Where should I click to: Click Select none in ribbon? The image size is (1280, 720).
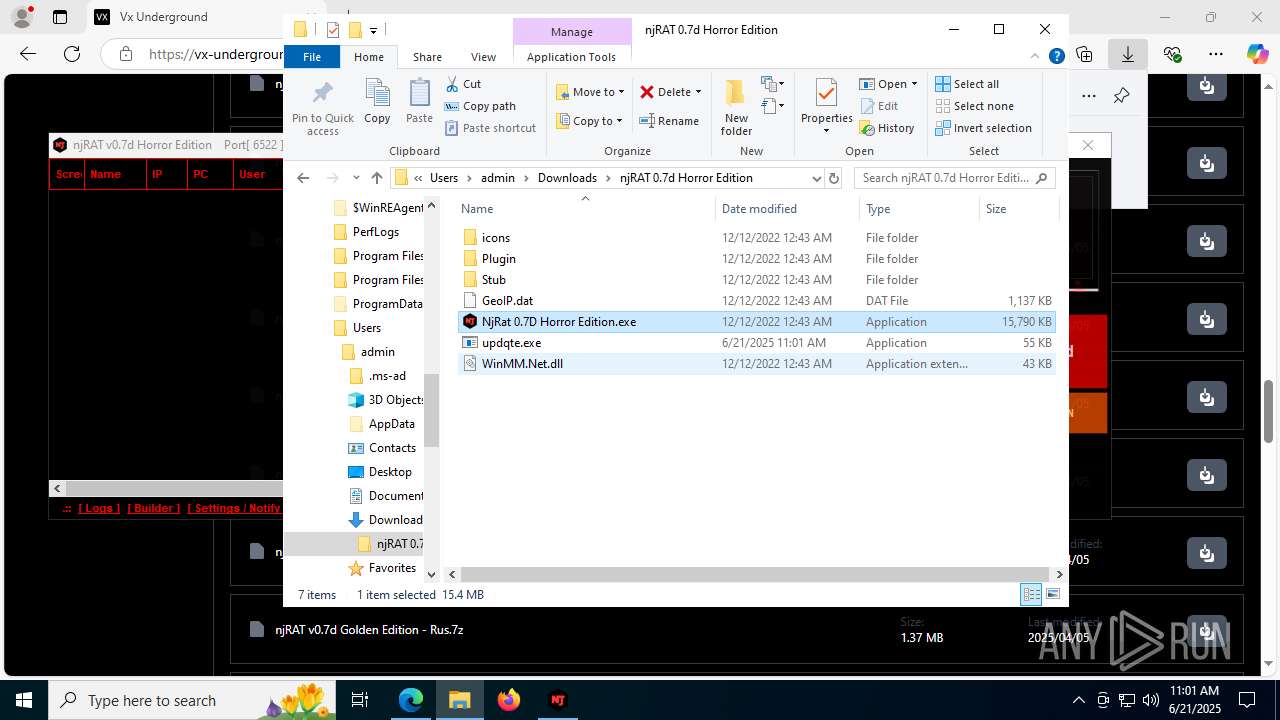[974, 106]
